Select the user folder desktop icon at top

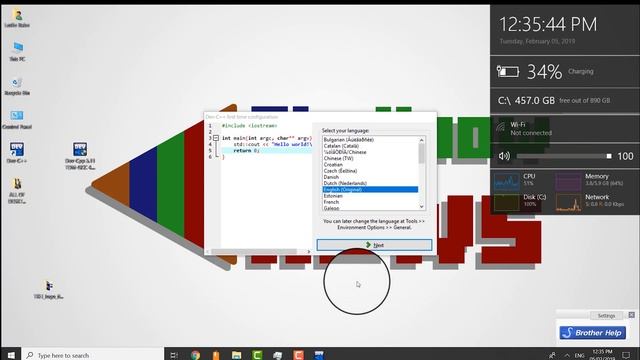click(17, 18)
